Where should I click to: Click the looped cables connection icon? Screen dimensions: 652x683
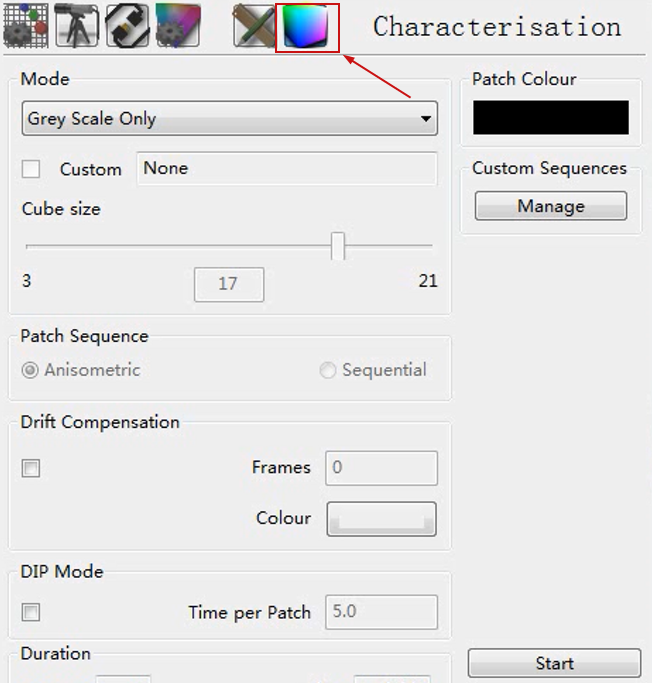[x=127, y=26]
